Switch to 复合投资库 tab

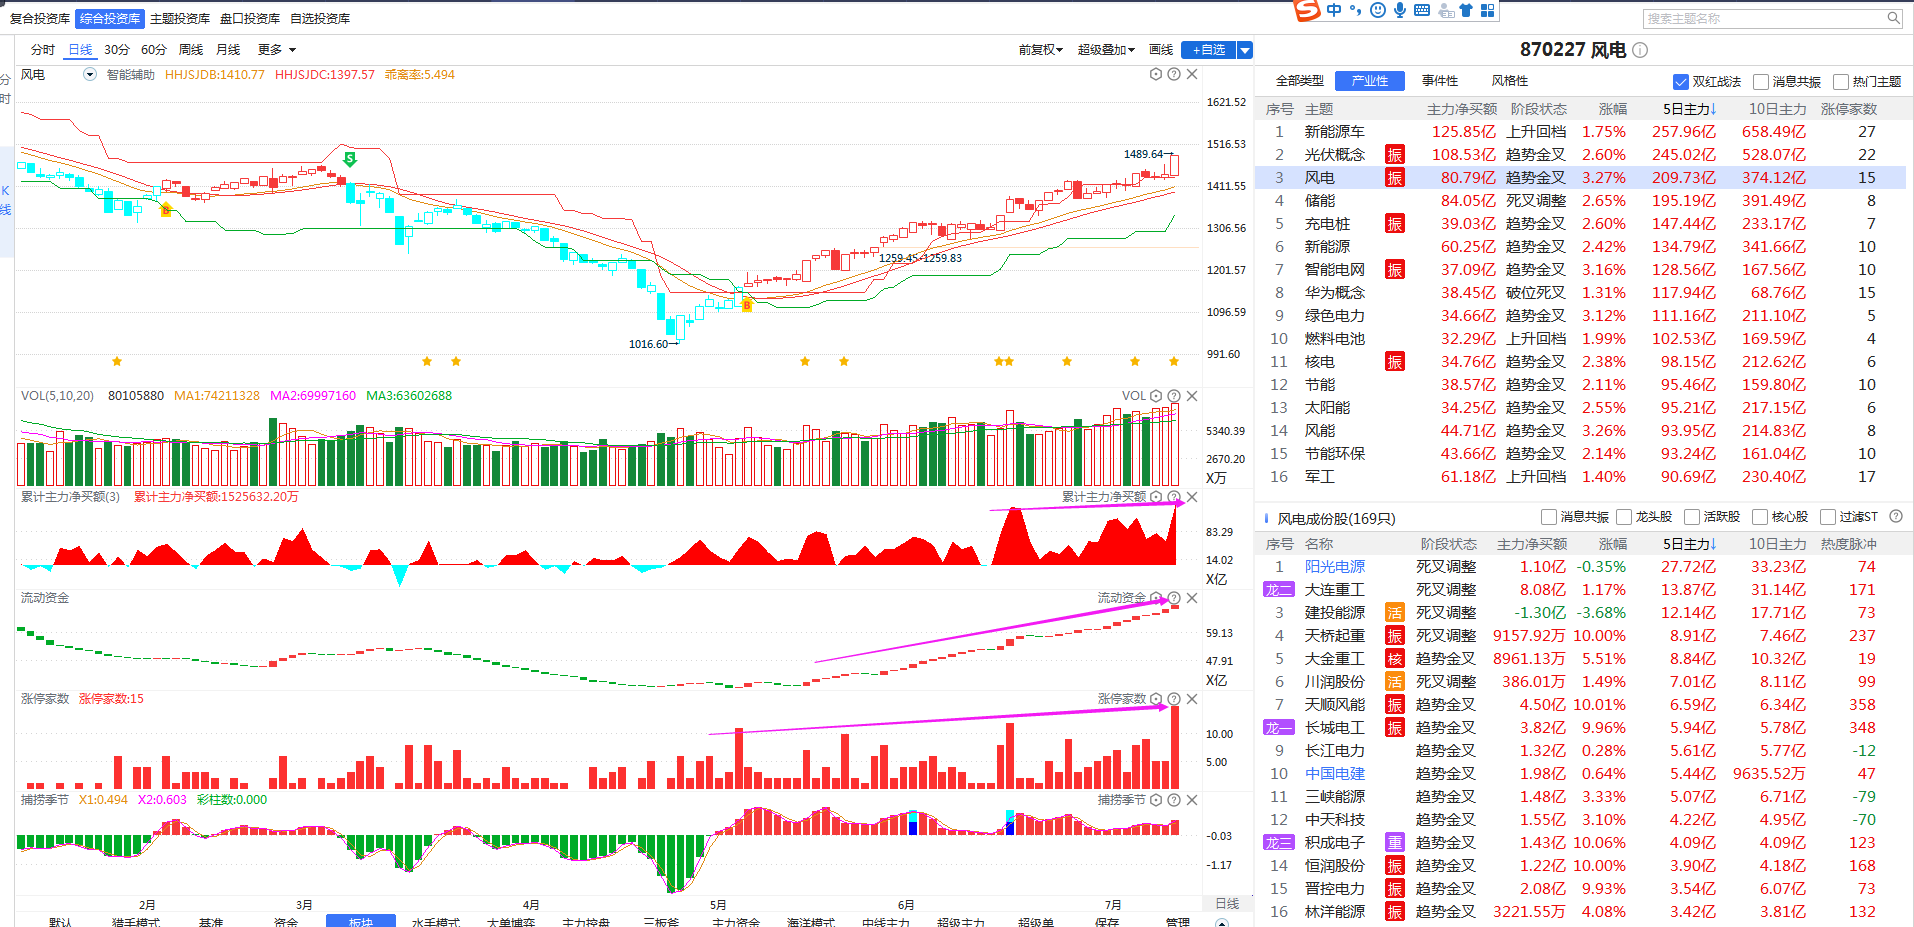40,19
